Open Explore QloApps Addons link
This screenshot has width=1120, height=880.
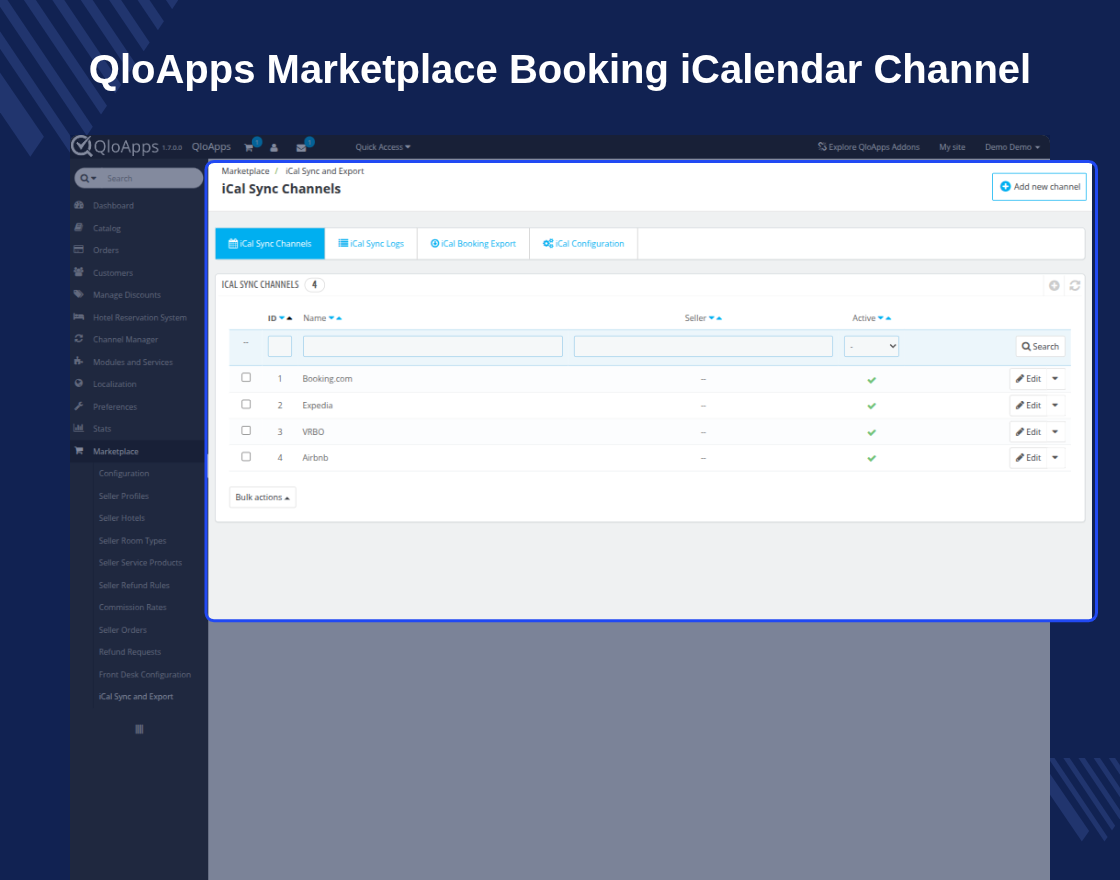(869, 147)
